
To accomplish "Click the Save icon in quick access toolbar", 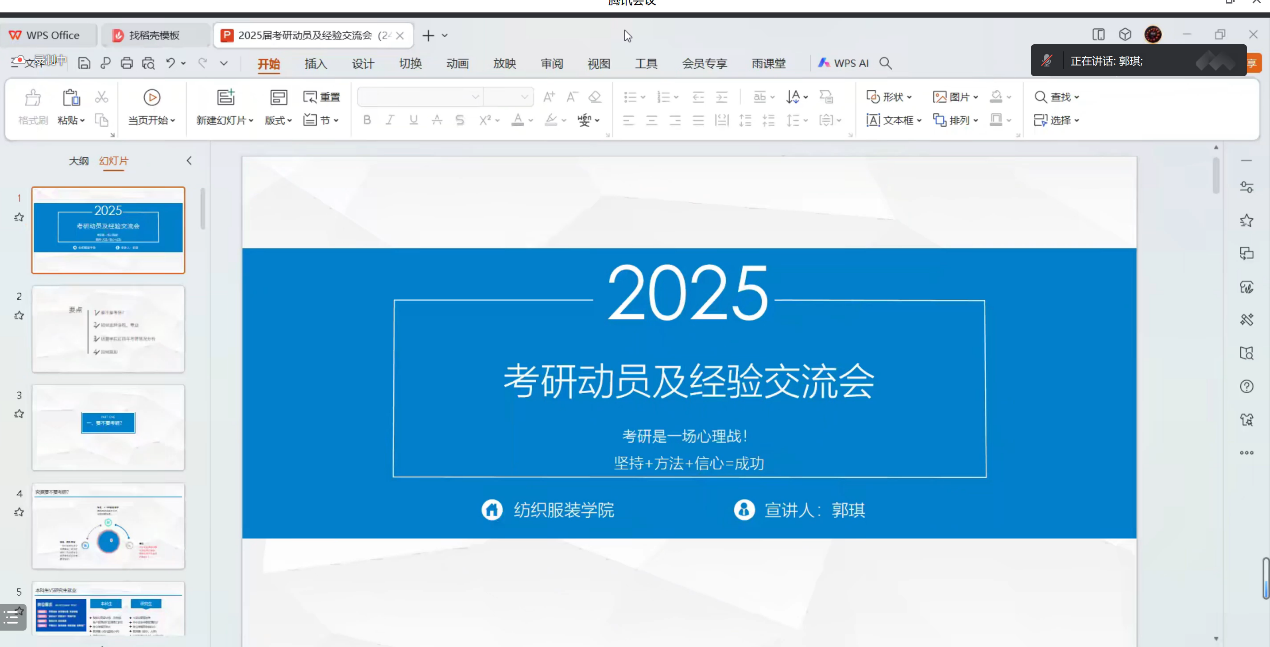I will tap(84, 63).
